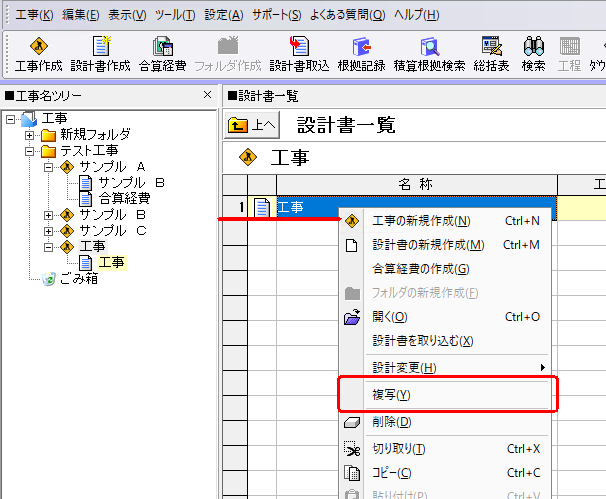Open the ヘルプ(H) menu

pyautogui.click(x=417, y=15)
